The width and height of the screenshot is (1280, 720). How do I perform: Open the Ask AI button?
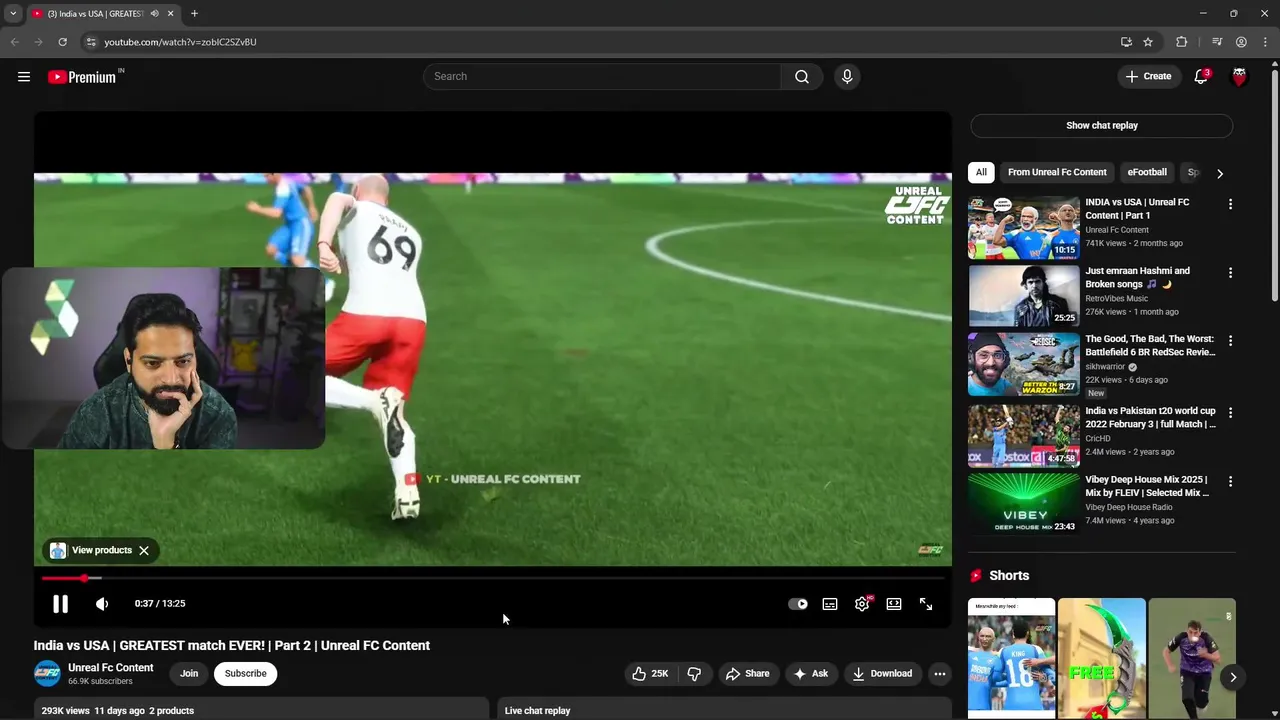(x=811, y=674)
